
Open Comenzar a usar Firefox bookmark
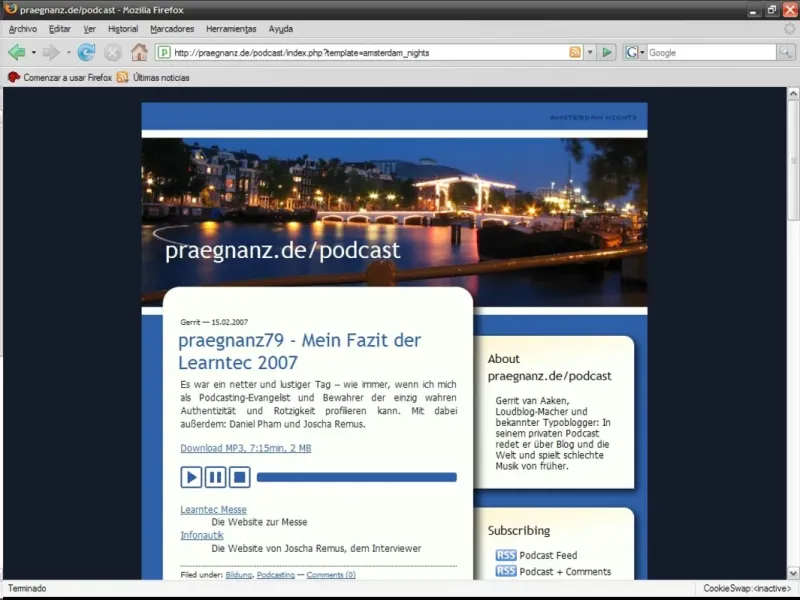coord(60,78)
